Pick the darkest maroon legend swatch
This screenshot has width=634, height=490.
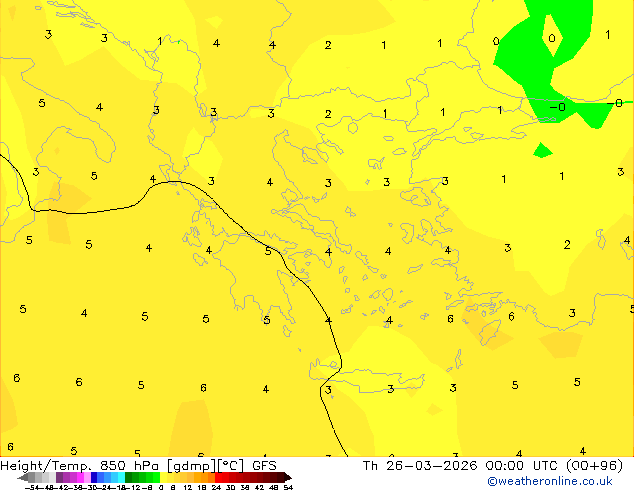pos(281,478)
